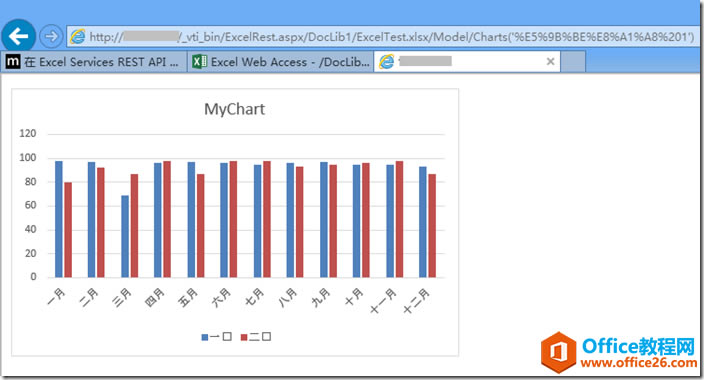
Task: Close the active browser tab
Action: tap(550, 62)
